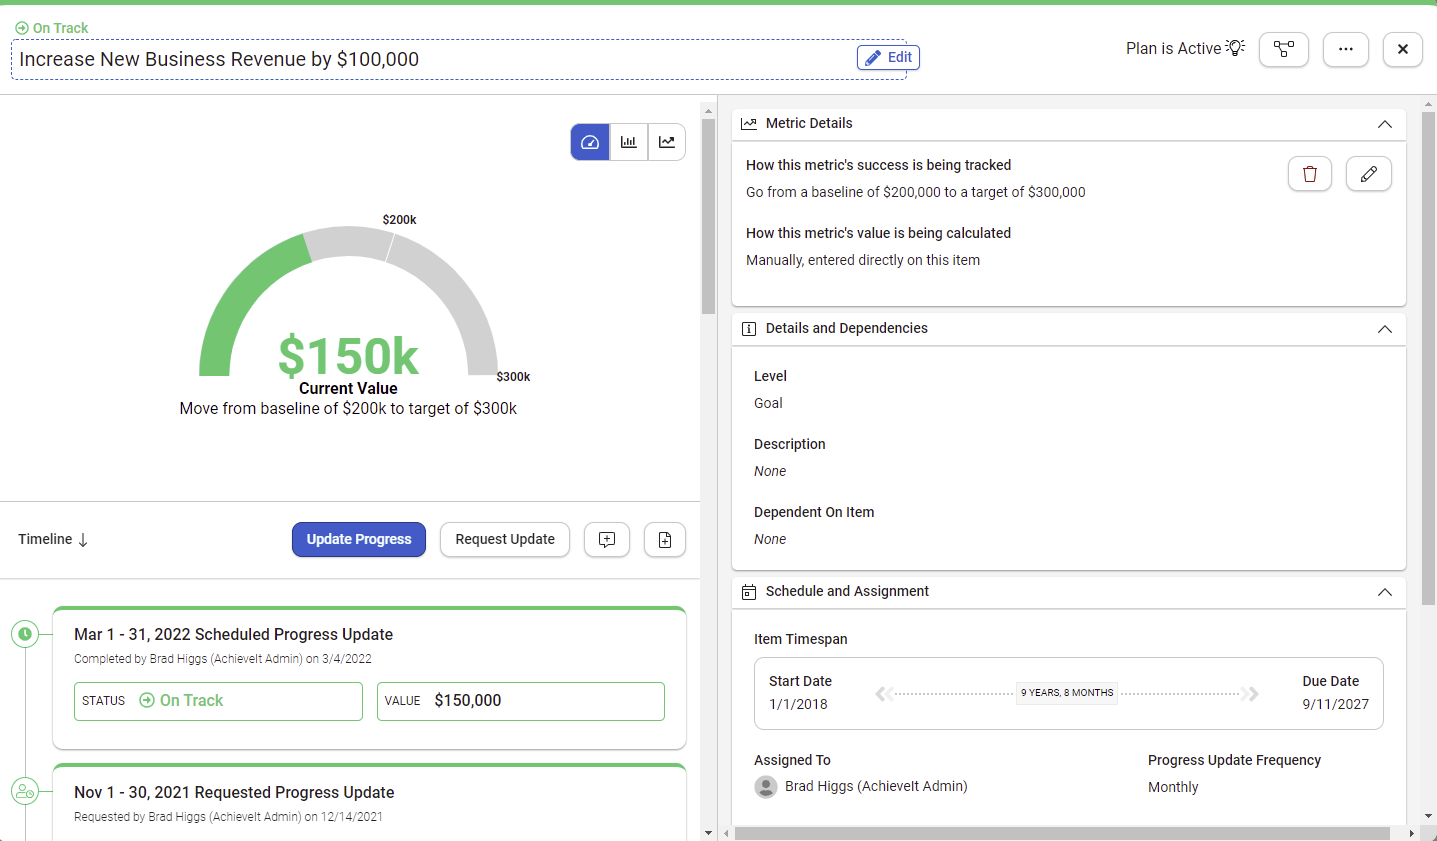
Task: Click the goal title text field
Action: pos(459,59)
